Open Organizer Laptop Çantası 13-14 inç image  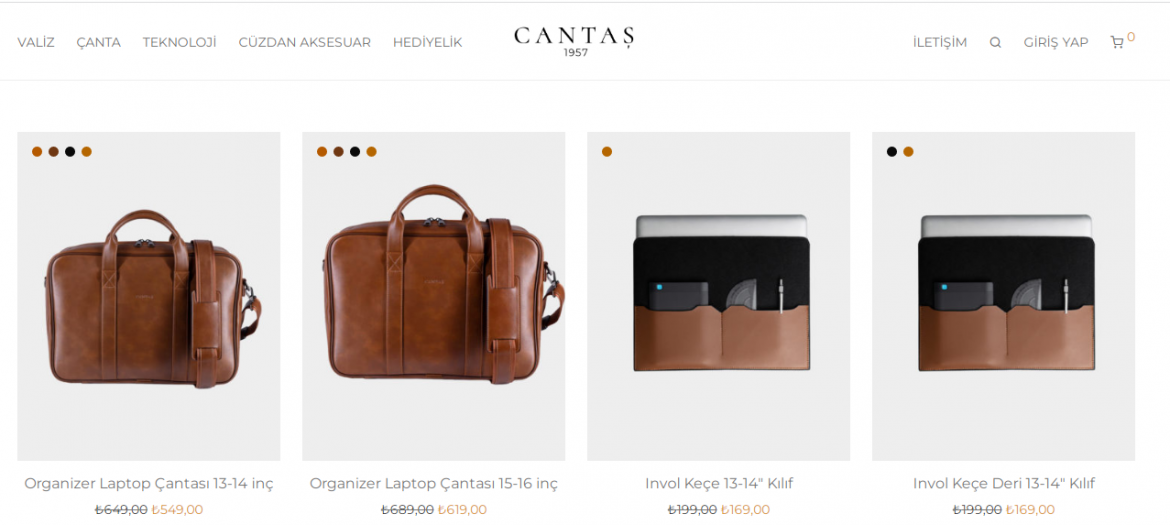pos(148,296)
